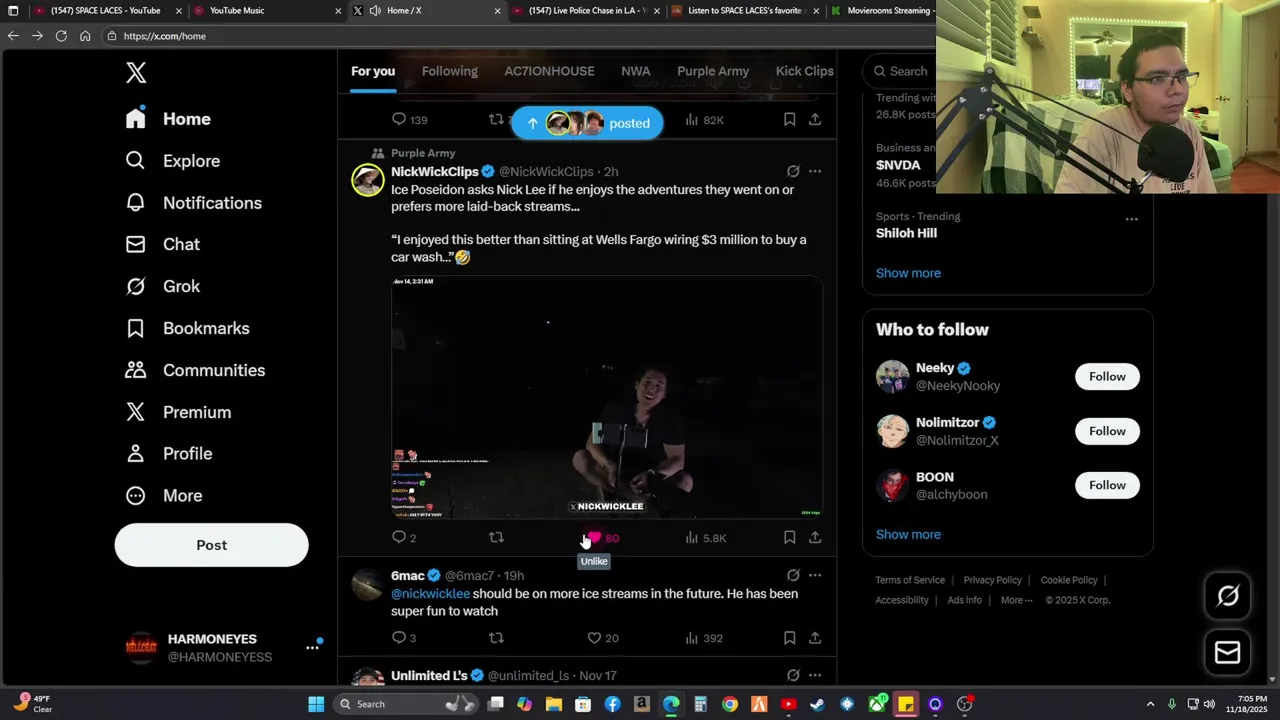Expand the More sidebar menu
The height and width of the screenshot is (720, 1280).
click(x=163, y=496)
